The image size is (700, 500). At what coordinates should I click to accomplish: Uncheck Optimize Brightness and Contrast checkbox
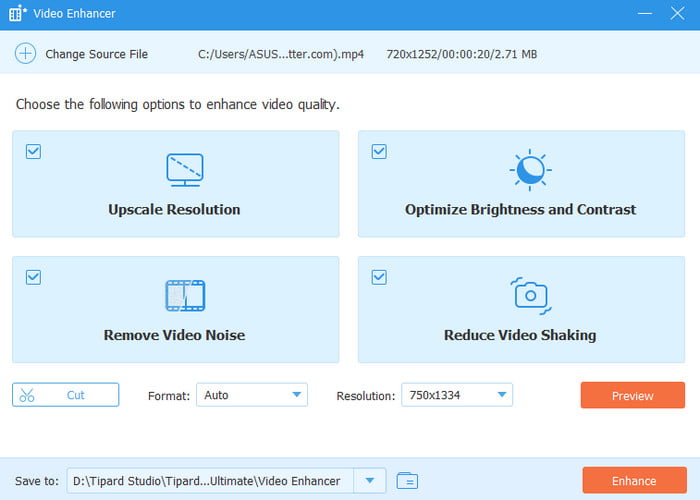pos(379,151)
